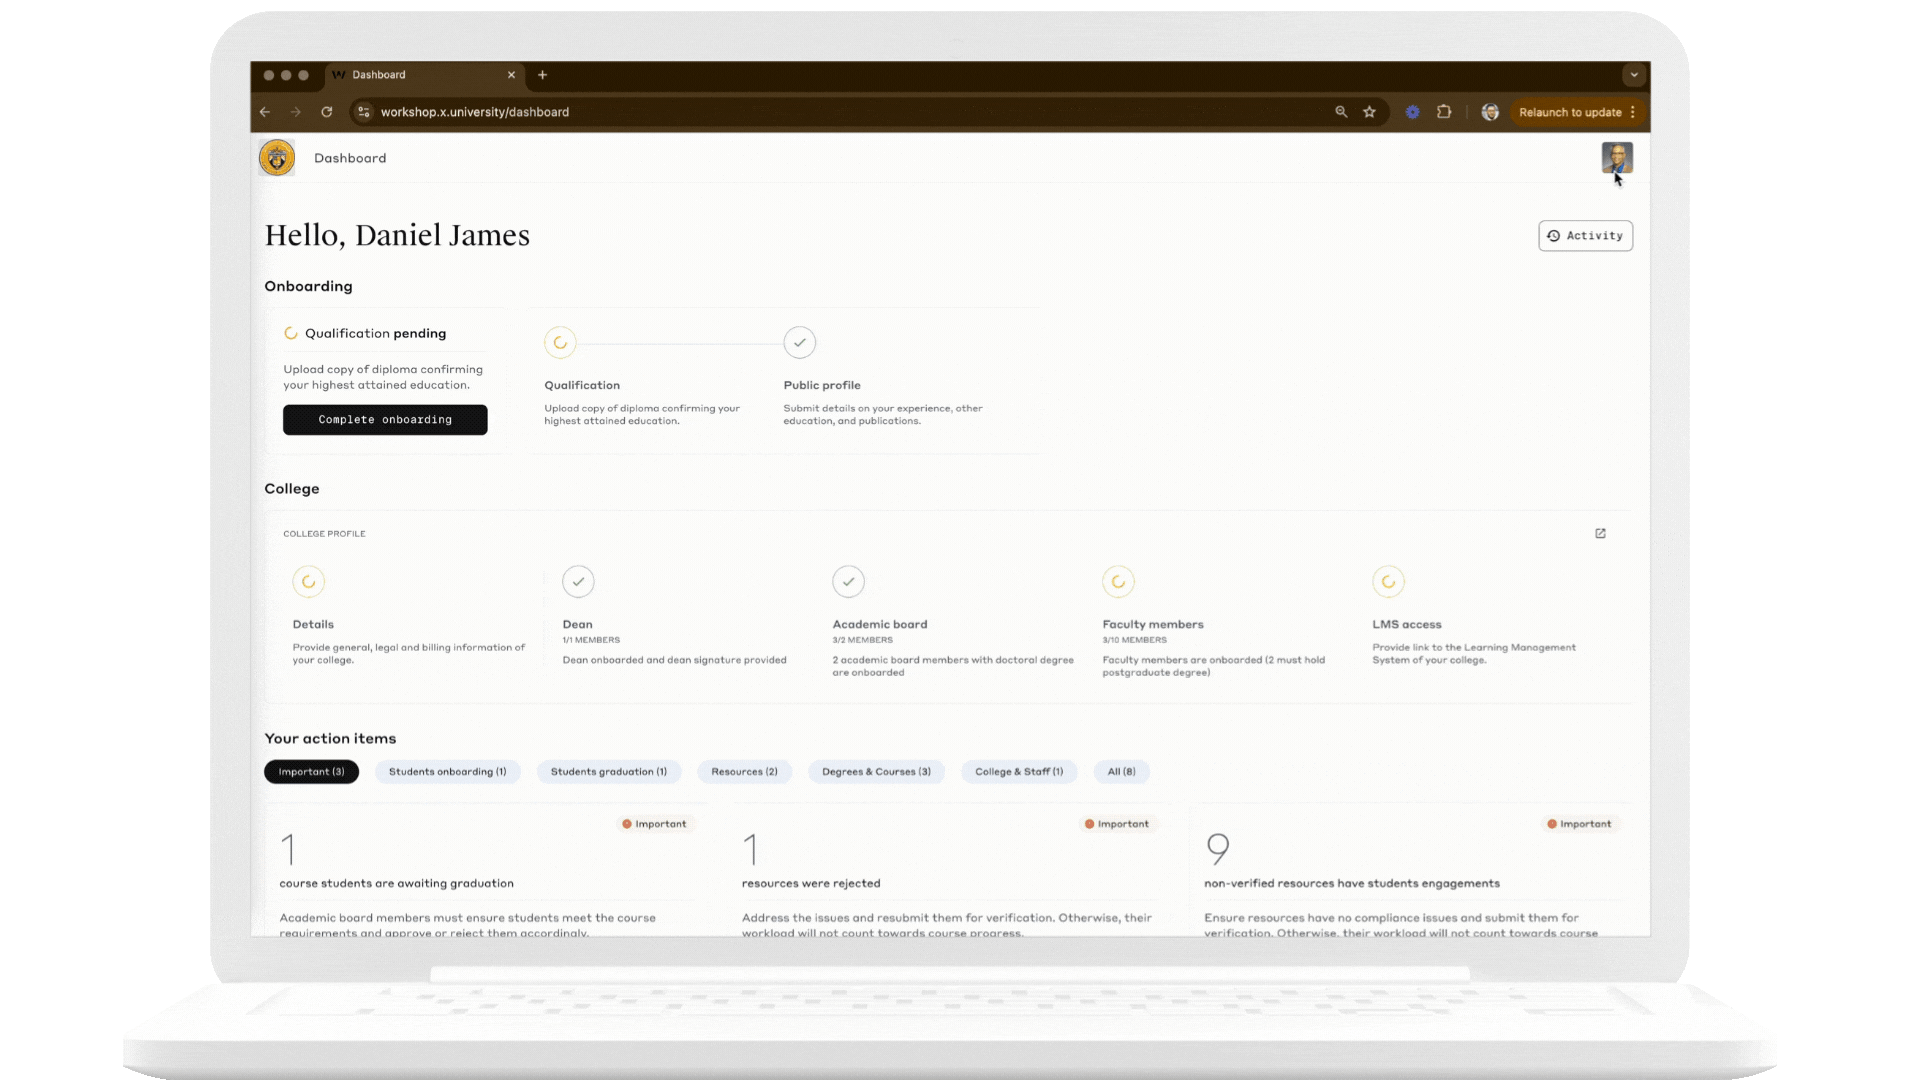
Task: Open the user avatar menu
Action: 1616,157
